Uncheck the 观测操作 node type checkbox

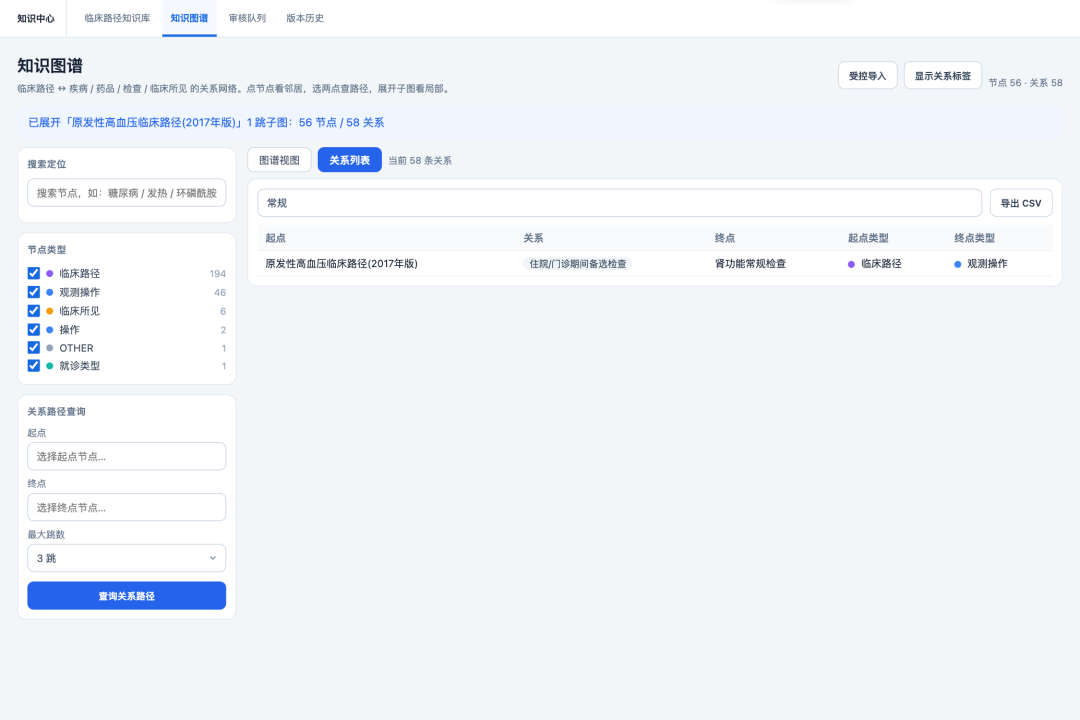(x=34, y=292)
